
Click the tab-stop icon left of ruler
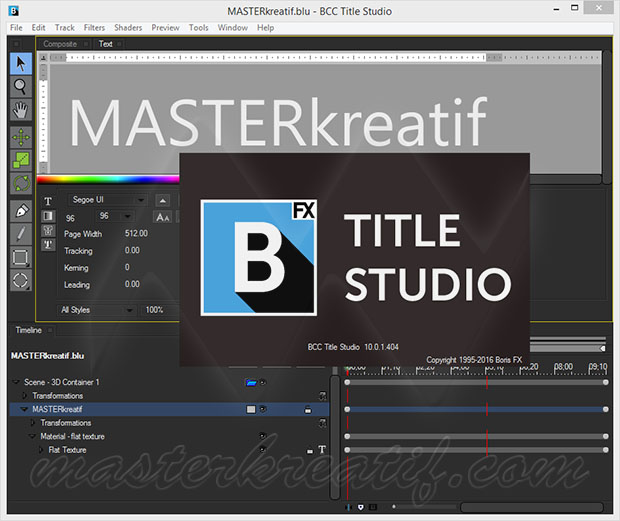[x=43, y=58]
